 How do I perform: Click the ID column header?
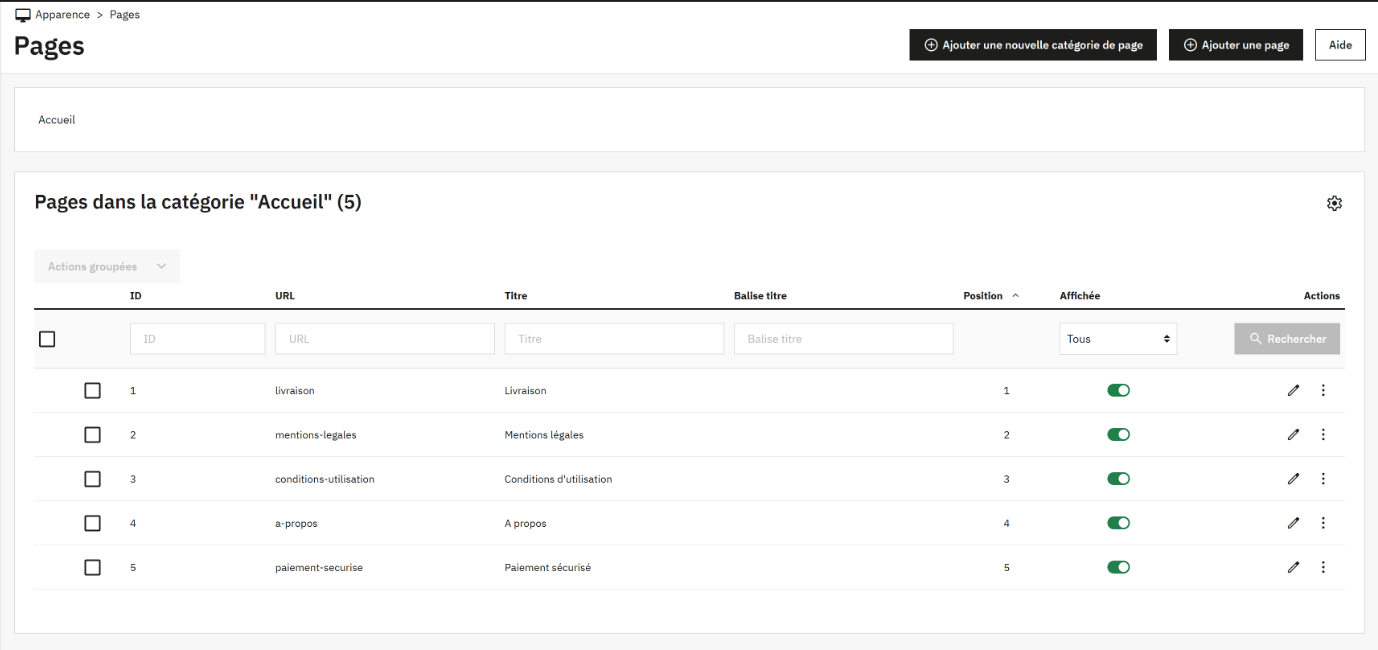(x=136, y=296)
